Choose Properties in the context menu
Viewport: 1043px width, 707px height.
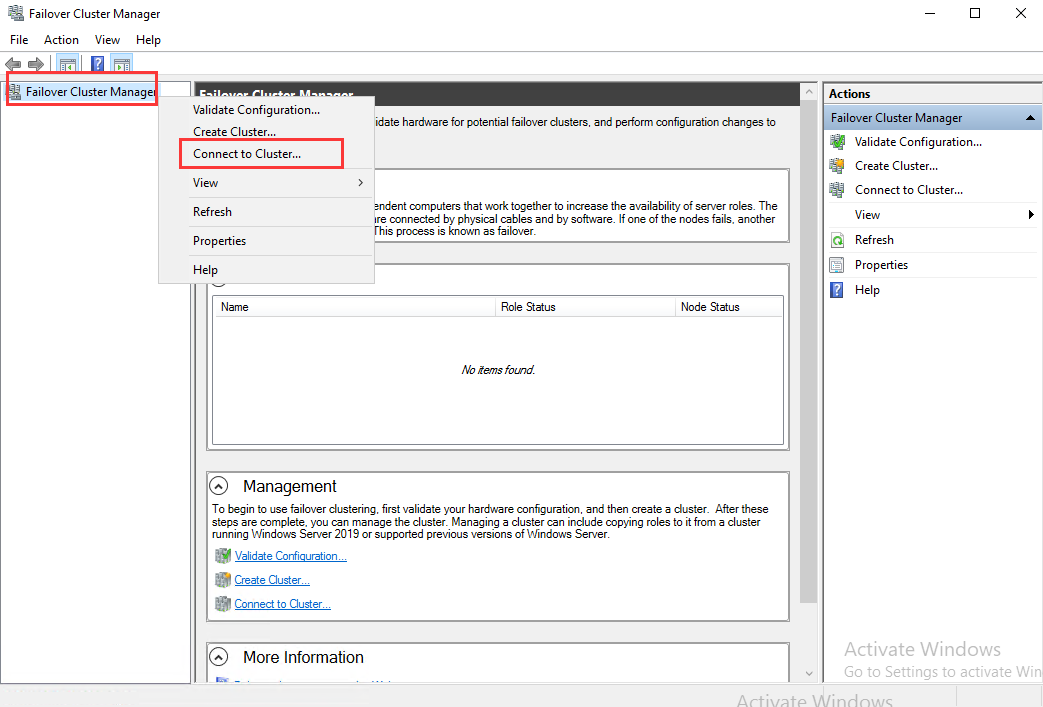pos(266,241)
